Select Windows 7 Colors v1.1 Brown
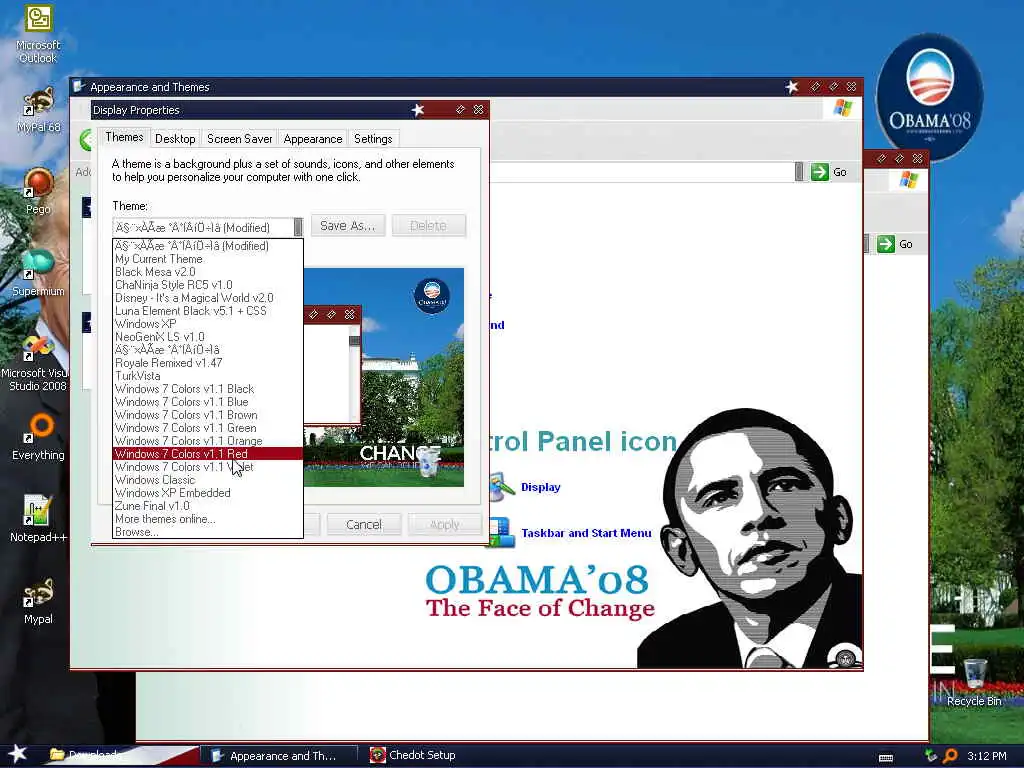 click(x=208, y=415)
